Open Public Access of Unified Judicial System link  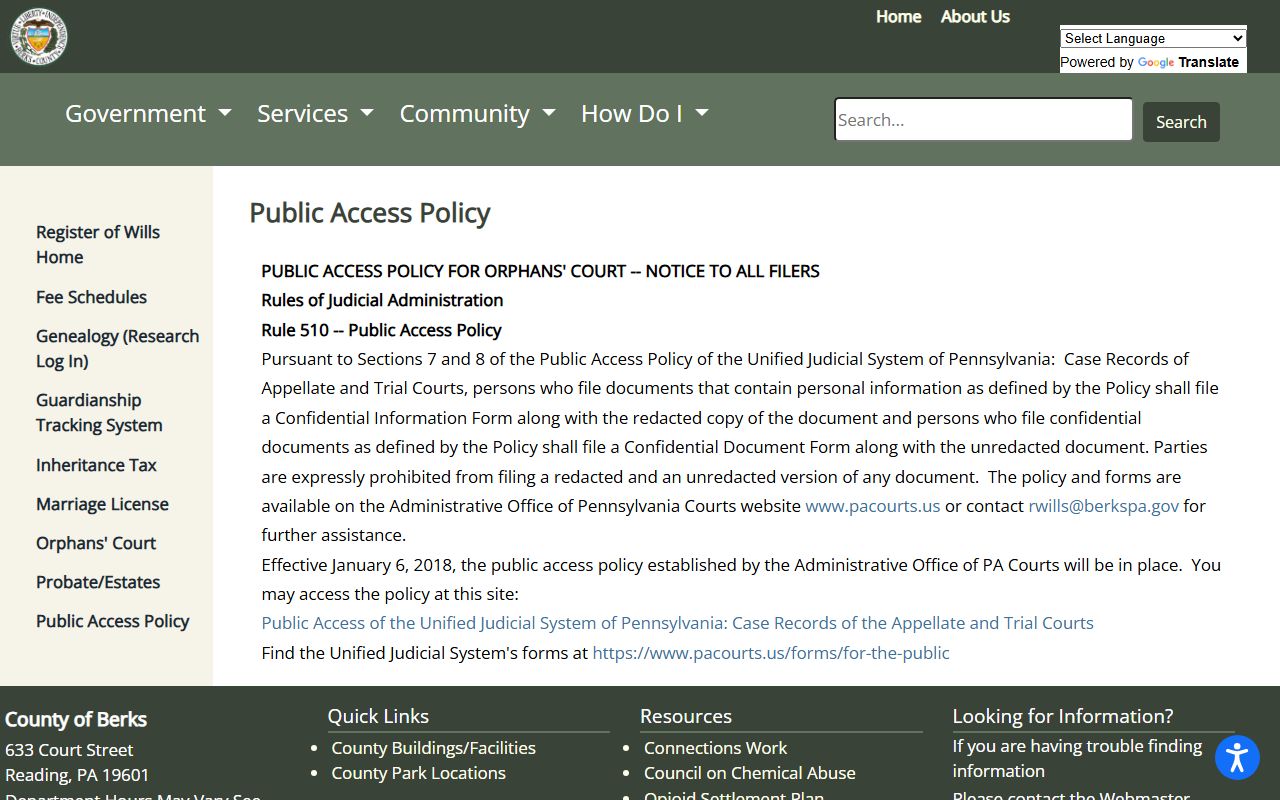point(677,623)
